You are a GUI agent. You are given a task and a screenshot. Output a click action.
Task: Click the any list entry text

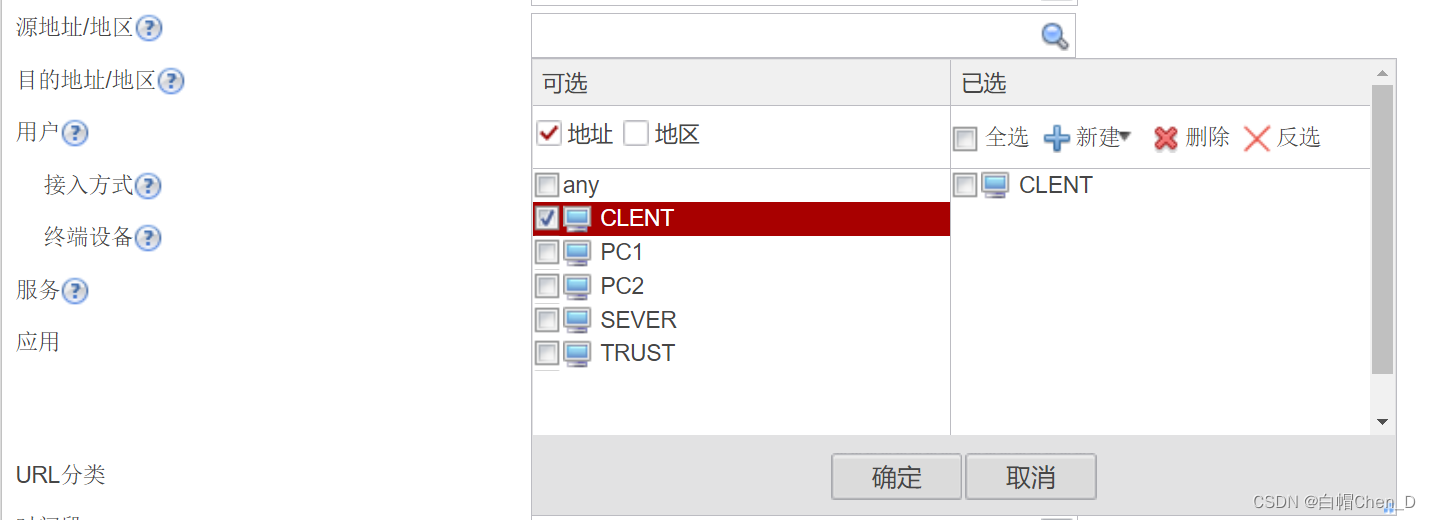tap(581, 186)
